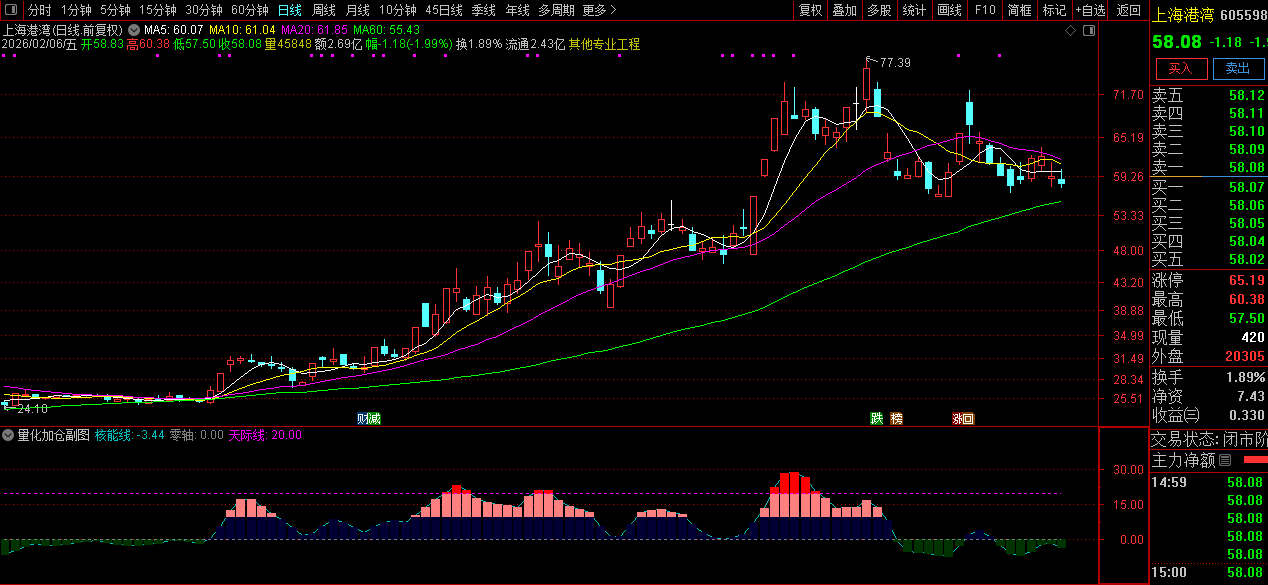Select the 10分钟 period
1268x585 pixels.
(x=397, y=10)
